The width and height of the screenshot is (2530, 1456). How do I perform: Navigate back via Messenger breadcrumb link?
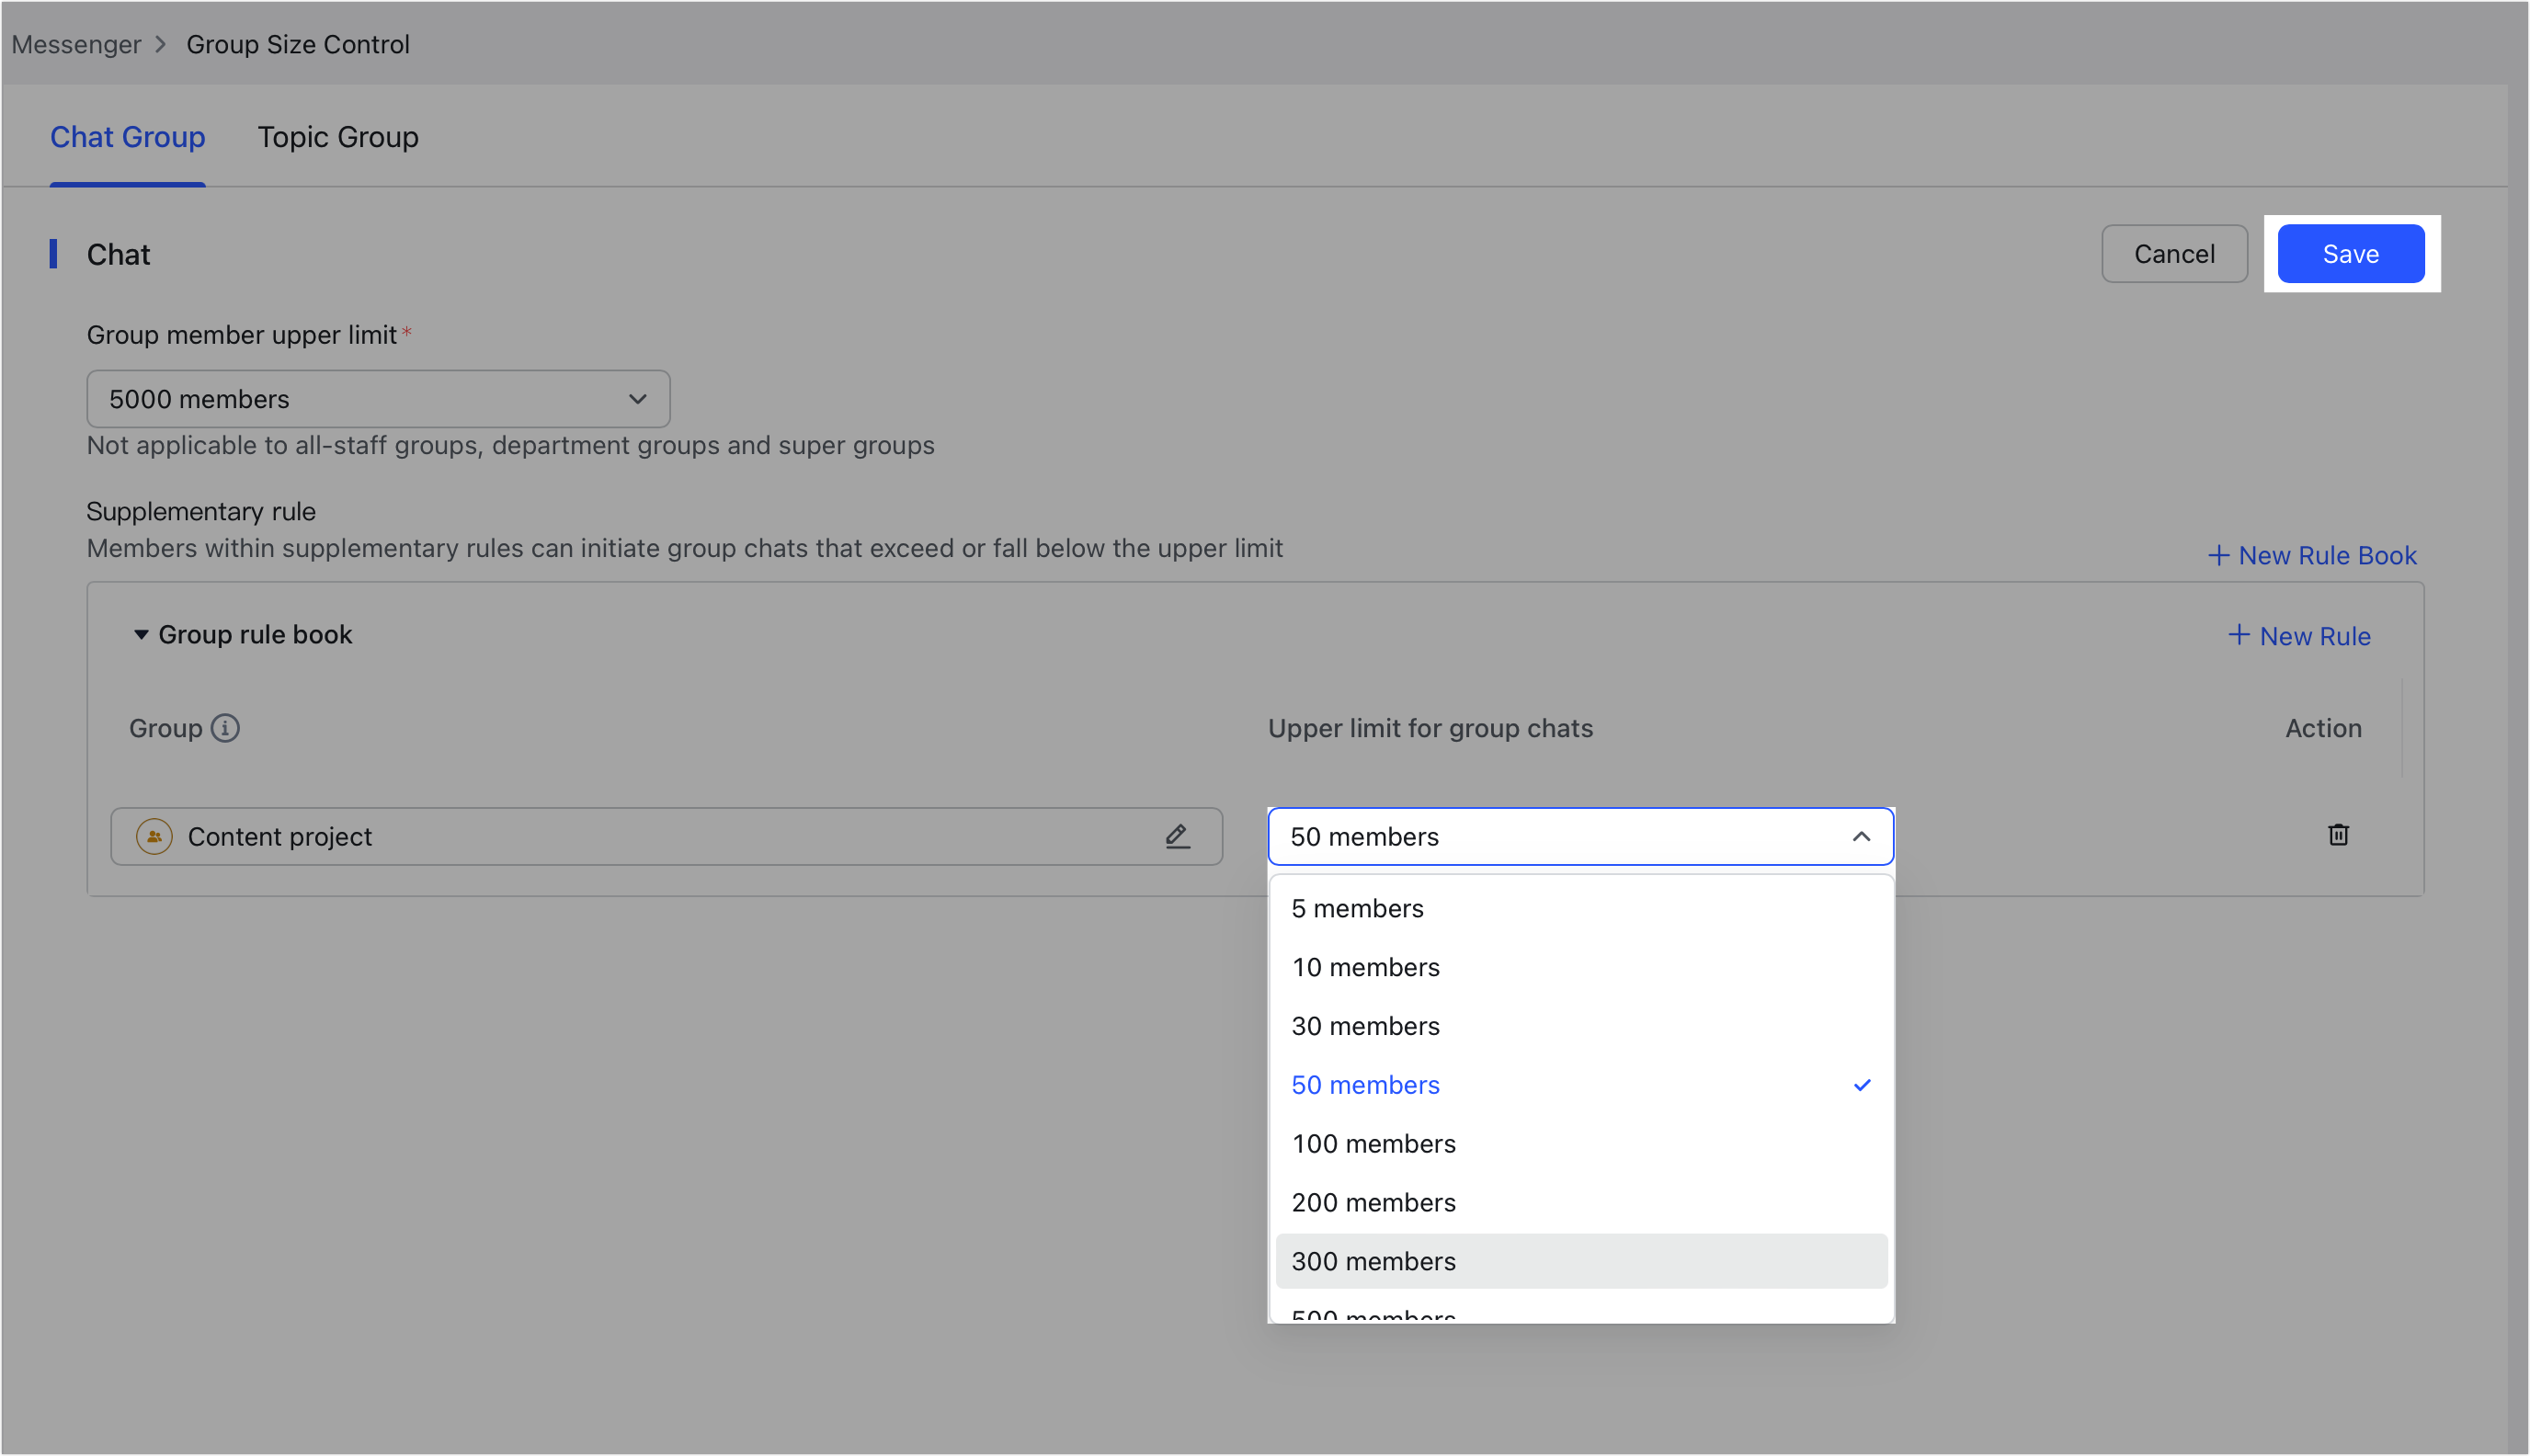click(x=76, y=45)
